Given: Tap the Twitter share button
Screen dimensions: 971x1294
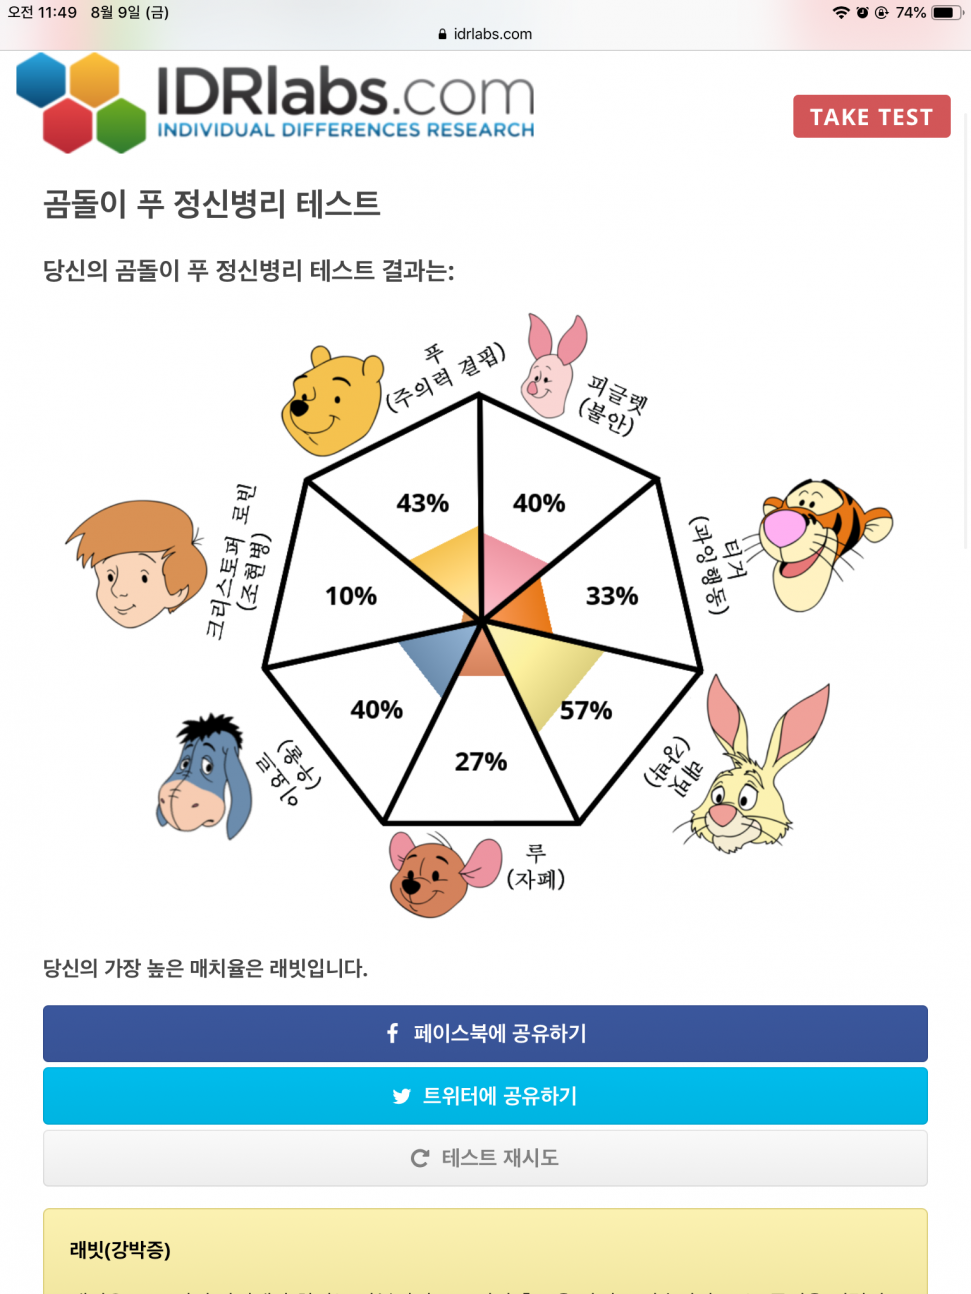Looking at the screenshot, I should pyautogui.click(x=485, y=1096).
